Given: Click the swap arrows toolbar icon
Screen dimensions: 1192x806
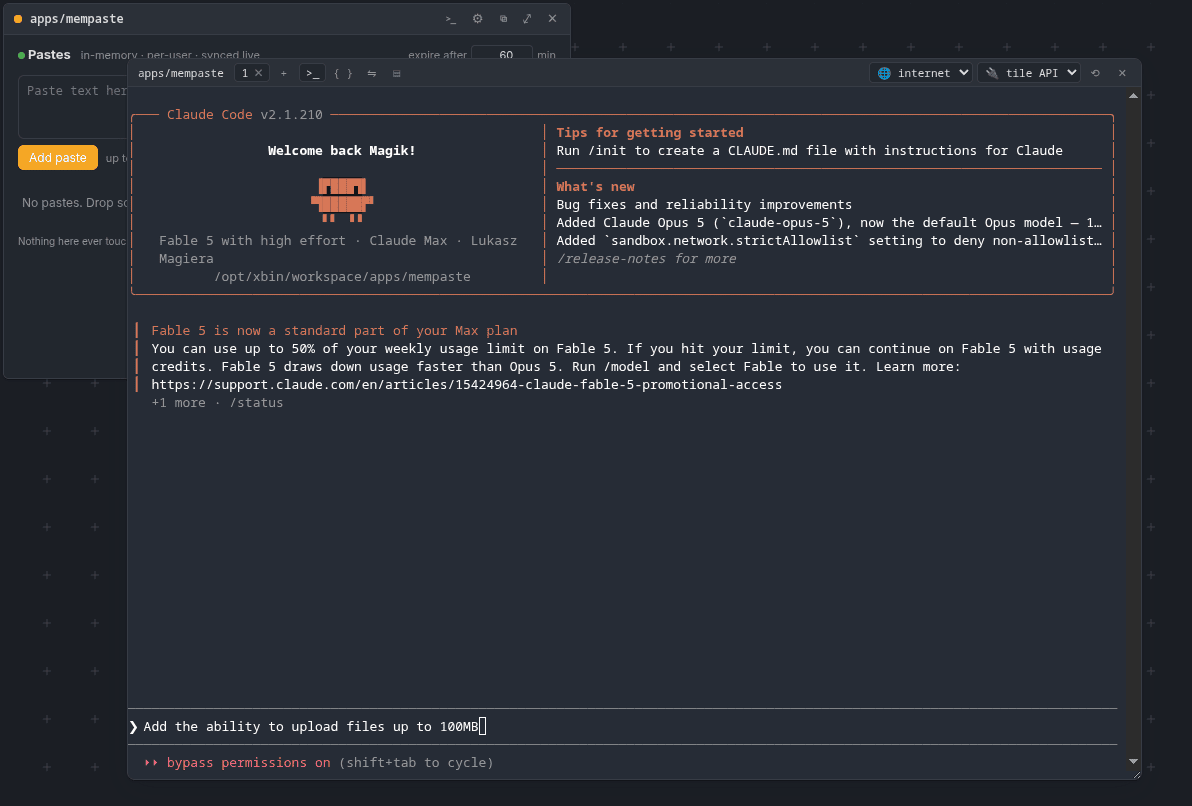Looking at the screenshot, I should (372, 73).
